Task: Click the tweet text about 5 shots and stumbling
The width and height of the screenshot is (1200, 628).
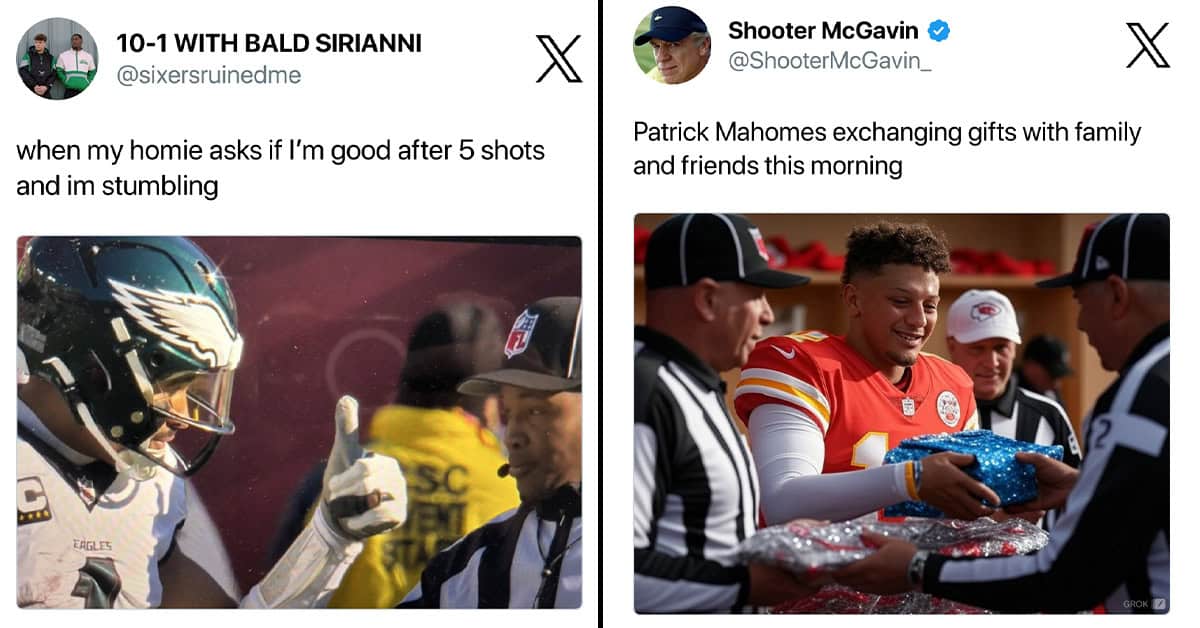Action: 281,168
